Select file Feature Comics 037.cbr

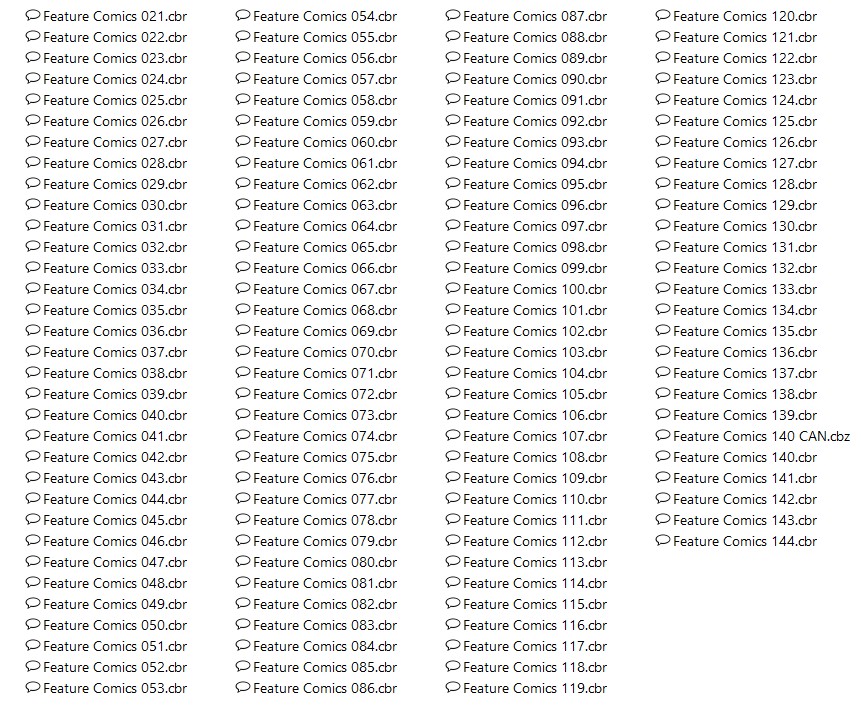point(115,353)
